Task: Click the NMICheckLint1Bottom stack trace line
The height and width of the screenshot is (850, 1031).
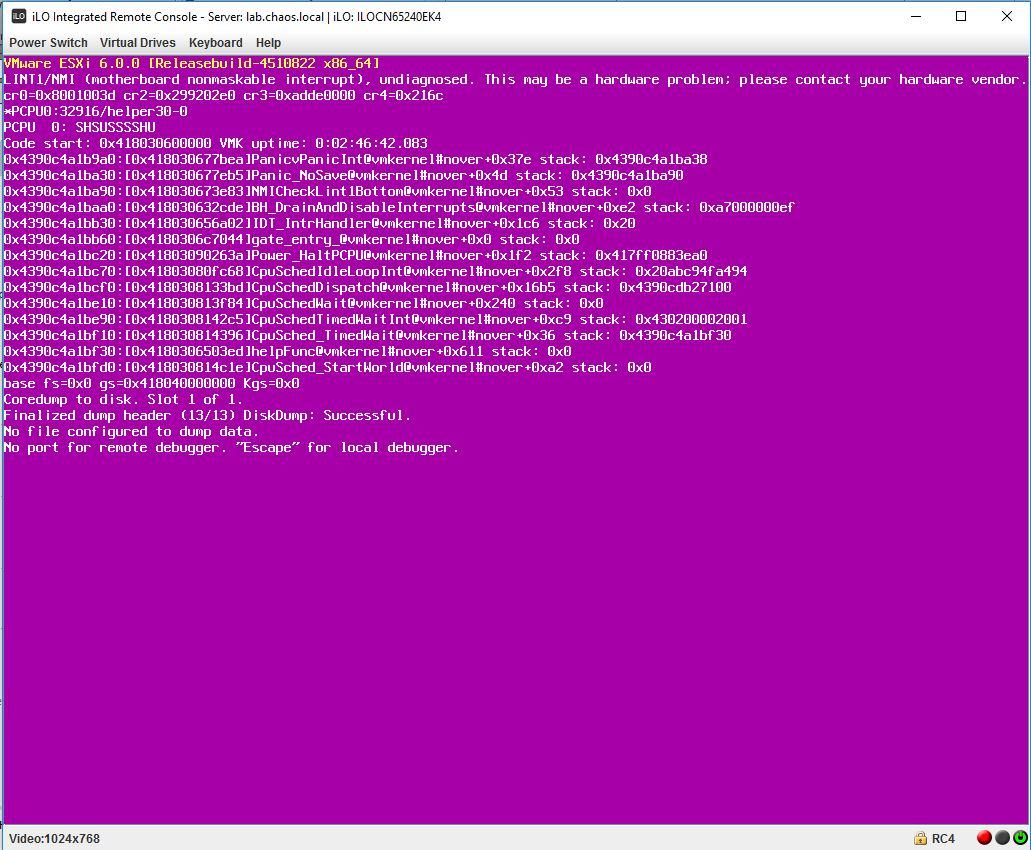Action: pos(327,191)
